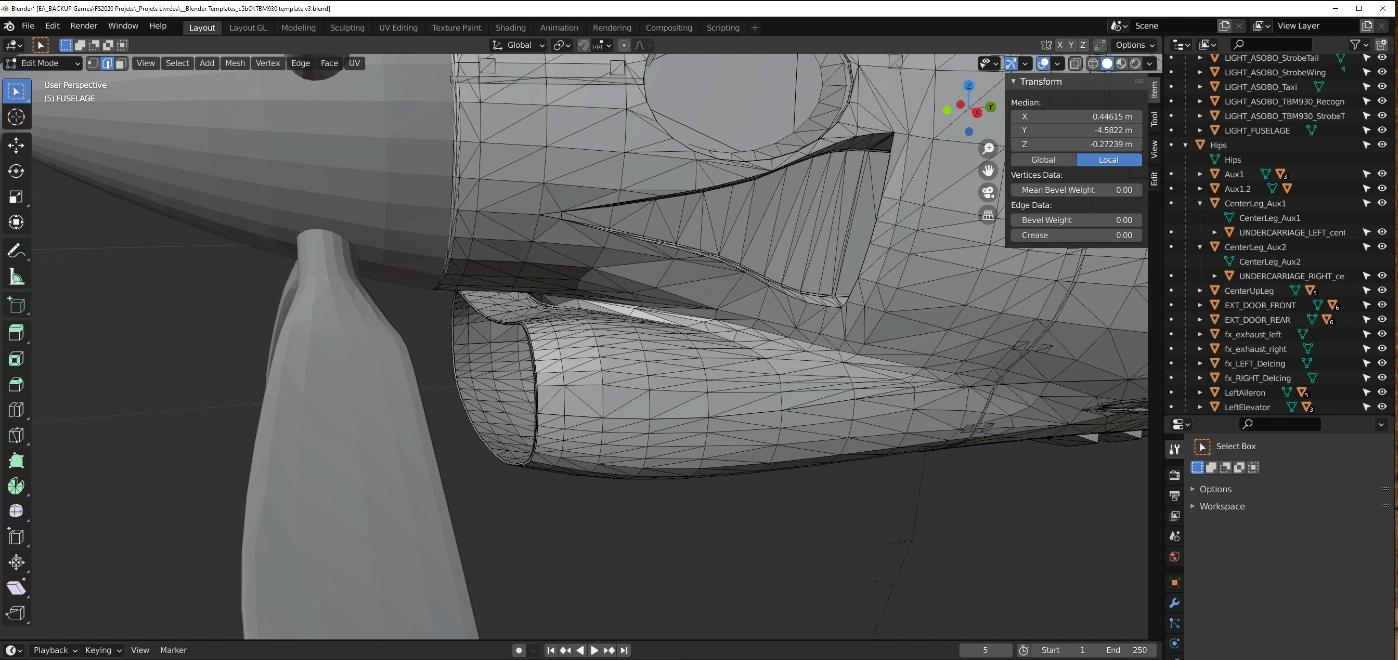Switch to the UV Editing workspace tab
The image size is (1398, 660).
click(x=397, y=28)
